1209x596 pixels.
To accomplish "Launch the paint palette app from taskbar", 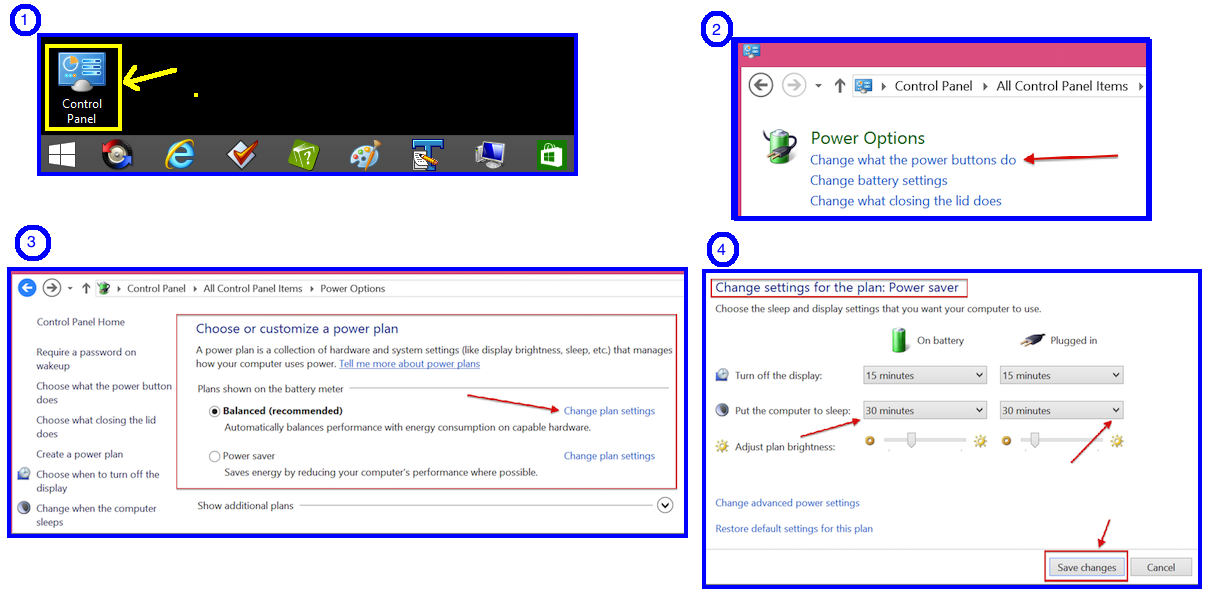I will pyautogui.click(x=365, y=155).
